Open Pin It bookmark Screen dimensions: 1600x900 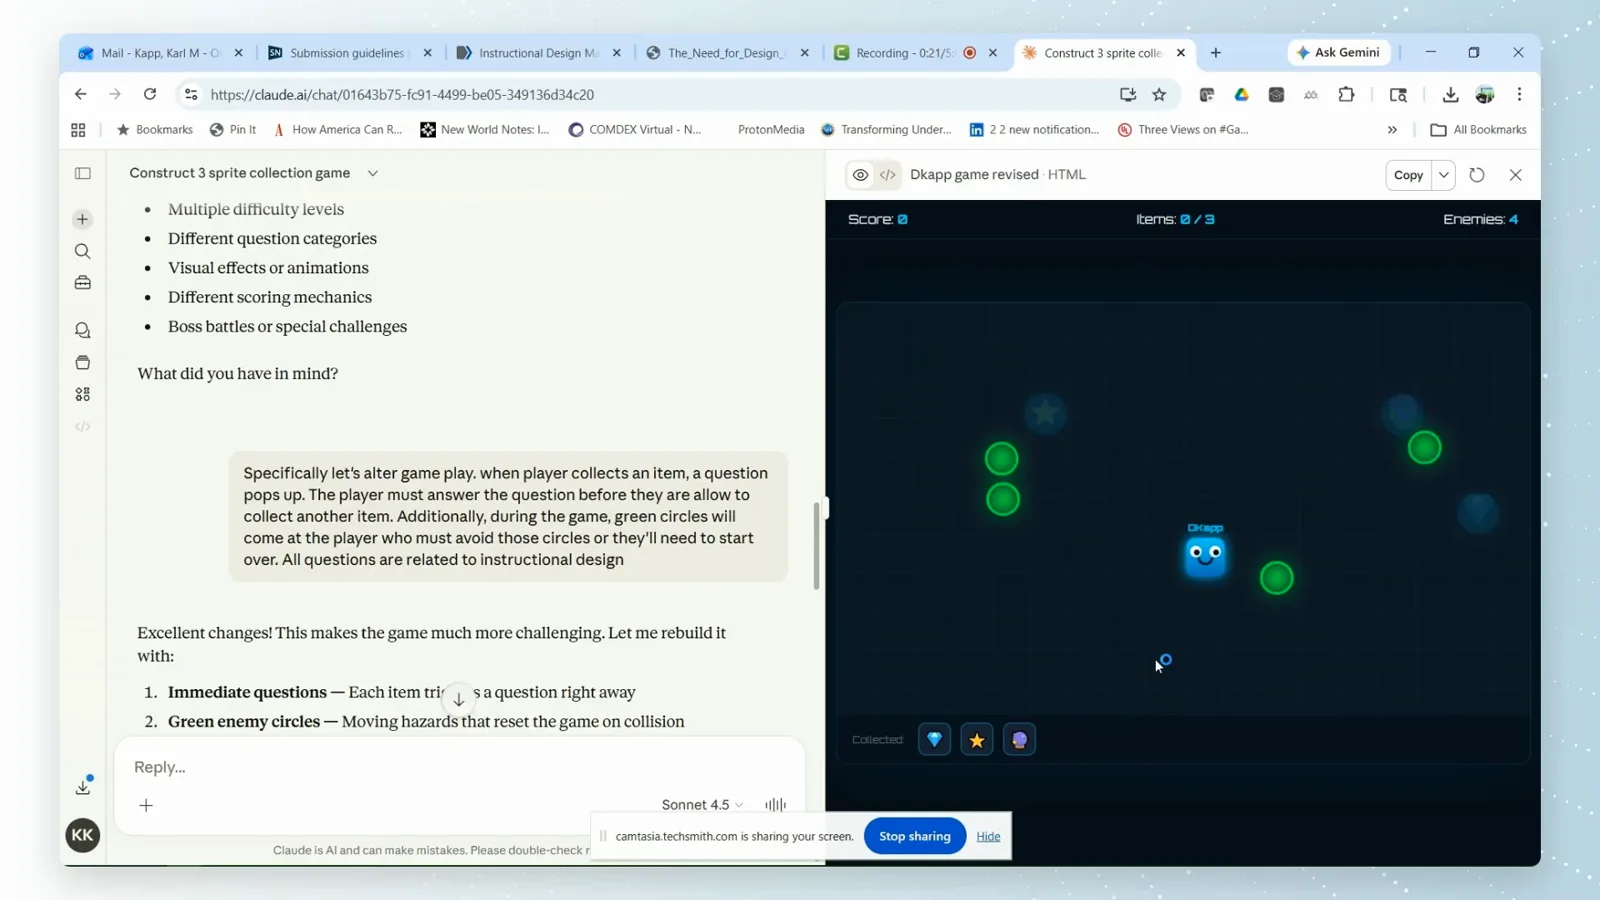pos(233,130)
